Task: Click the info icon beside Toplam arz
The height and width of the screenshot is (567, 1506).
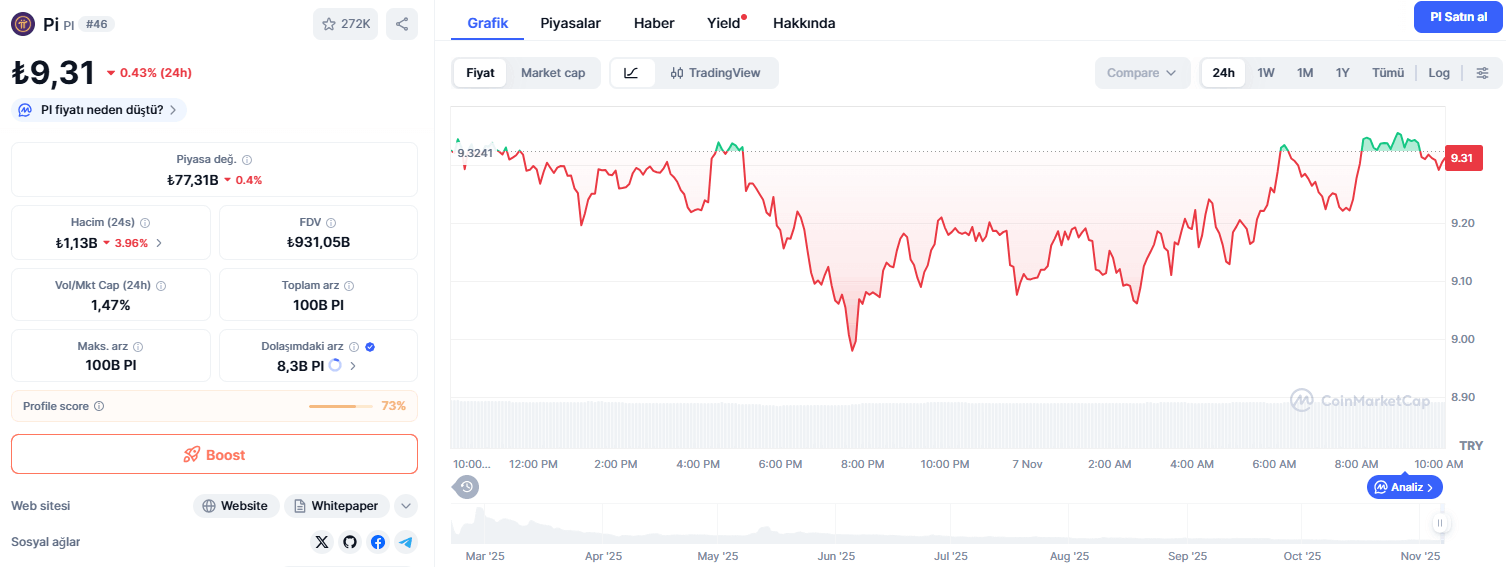Action: 349,286
